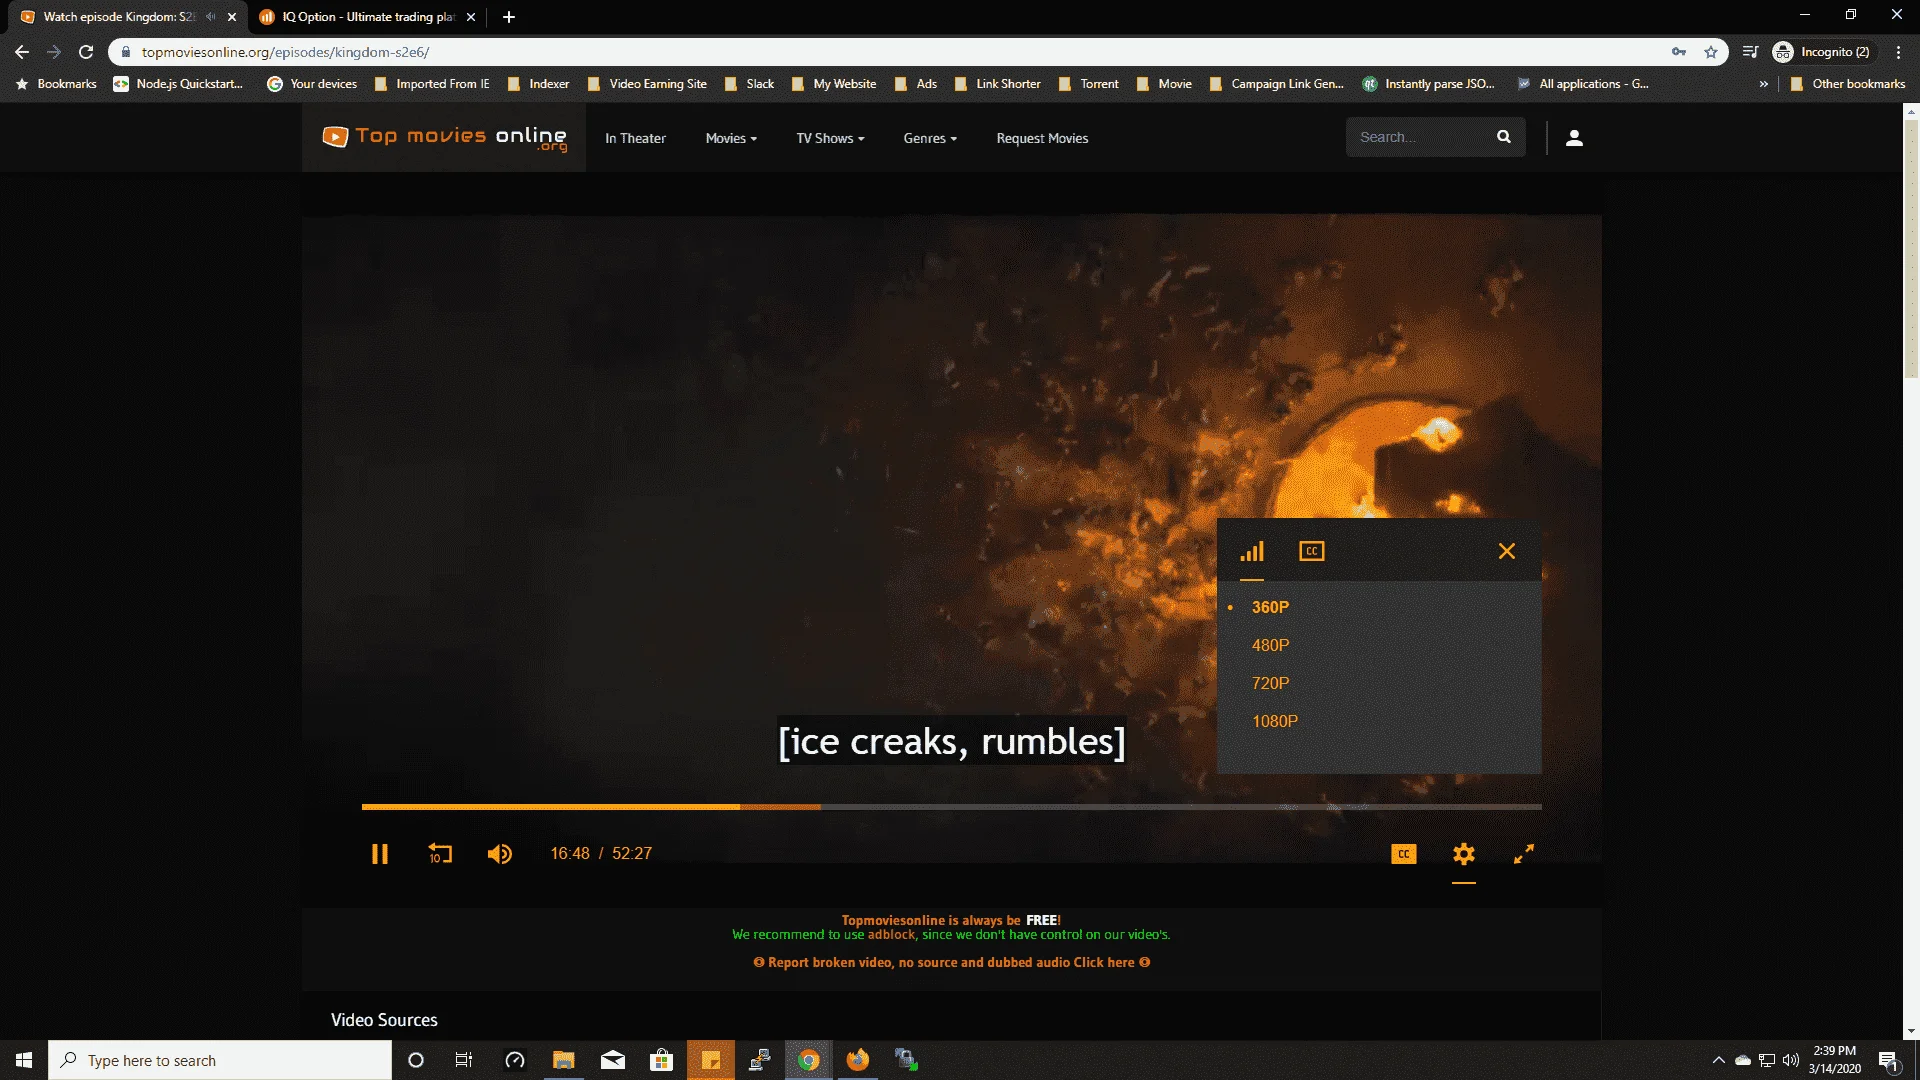Open the Request Movies page
Image resolution: width=1920 pixels, height=1080 pixels.
pos(1042,138)
